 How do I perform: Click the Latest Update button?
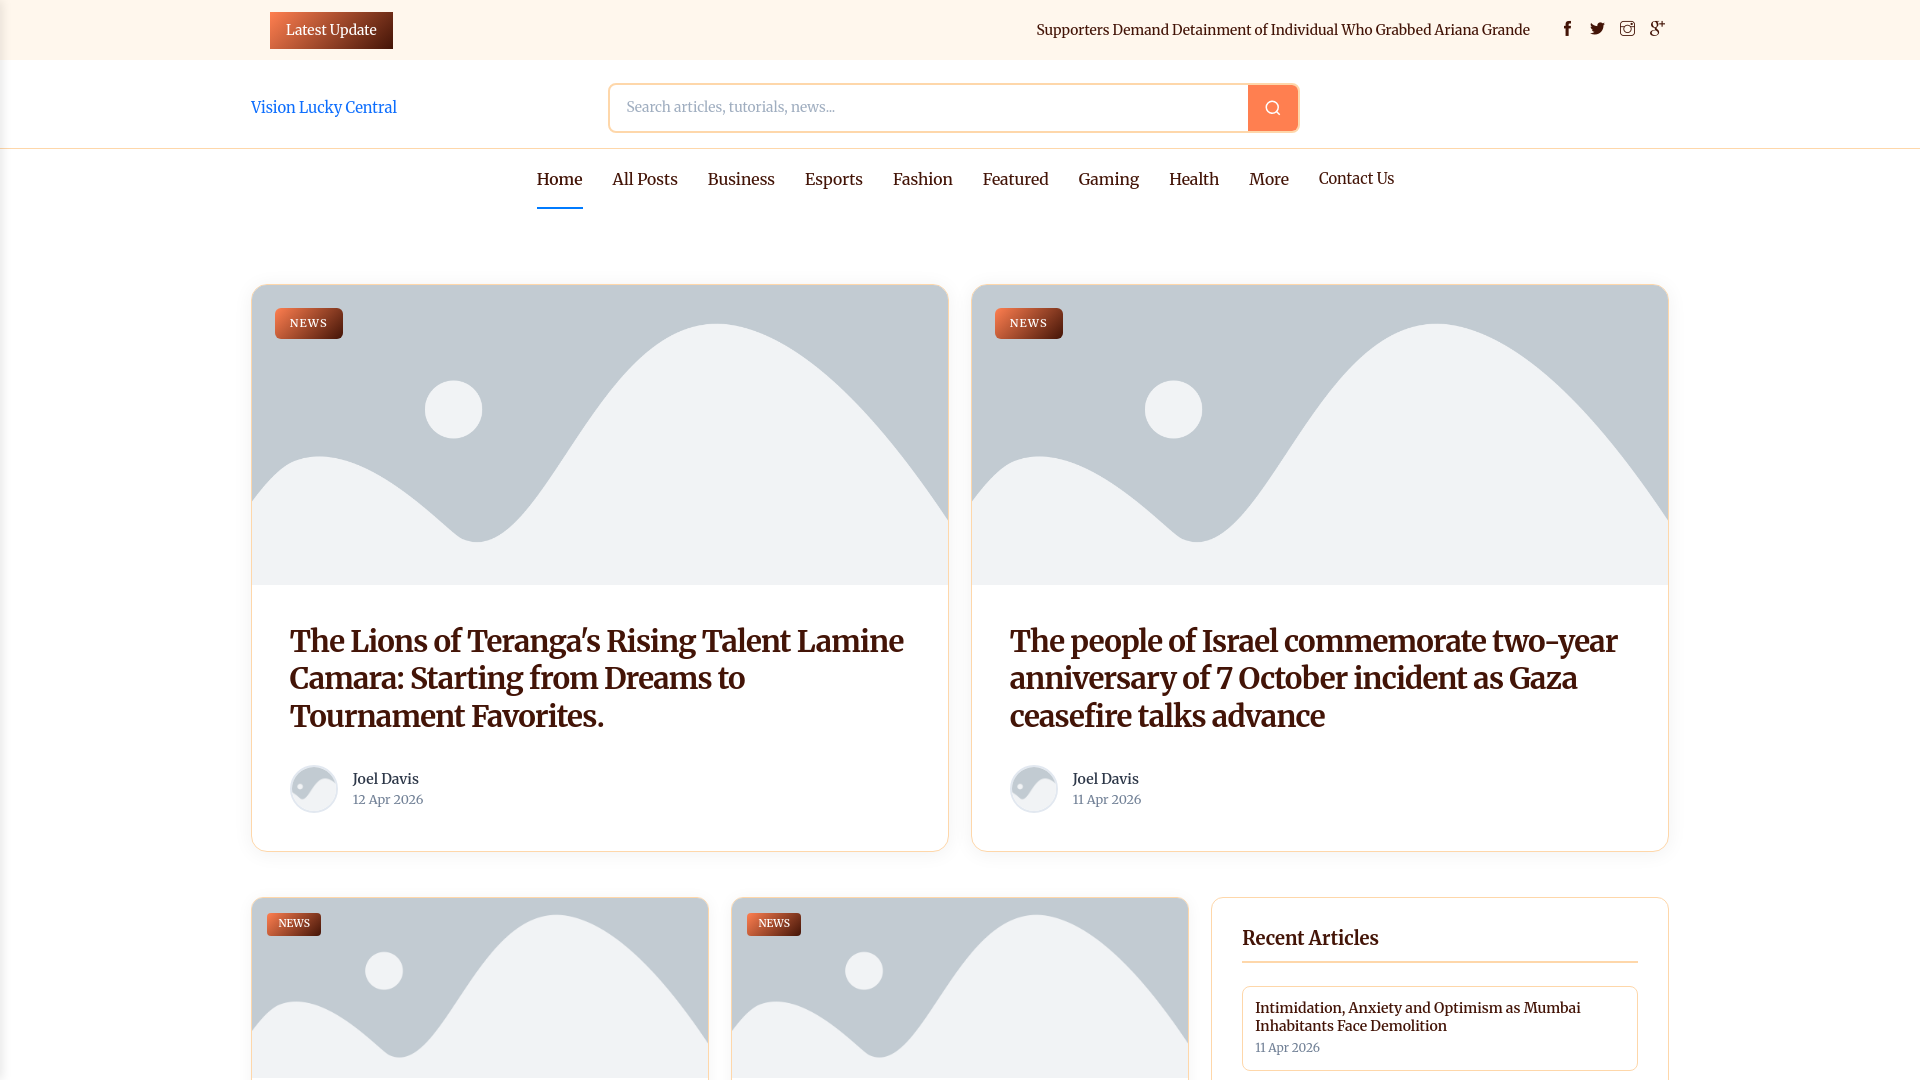coord(331,30)
